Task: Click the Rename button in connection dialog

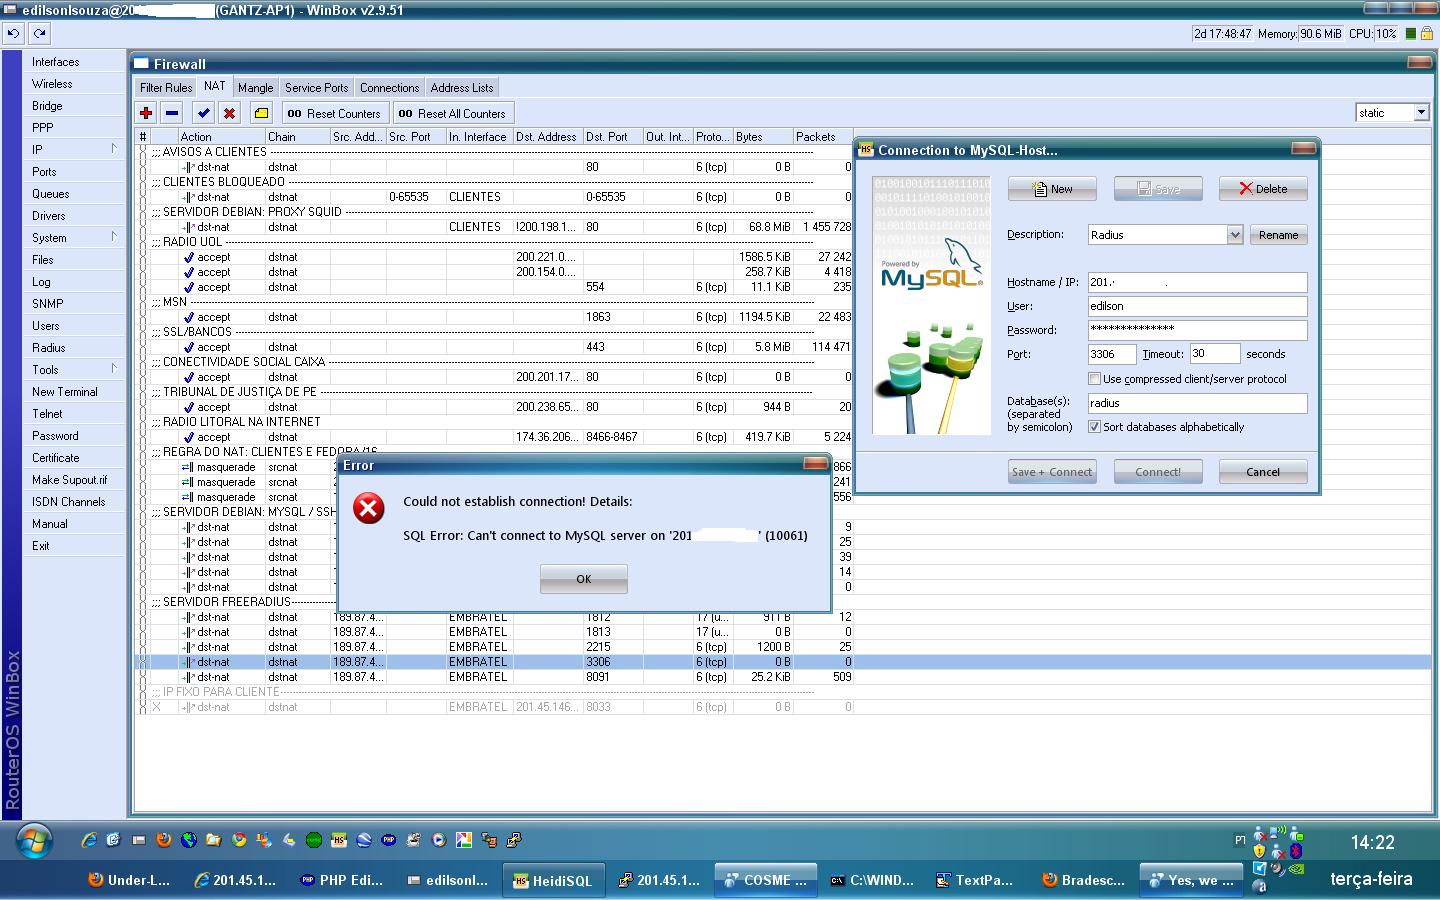Action: [x=1278, y=235]
